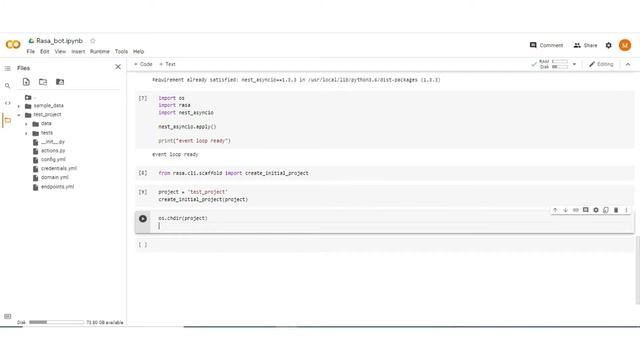Select the actions.py file

point(53,151)
